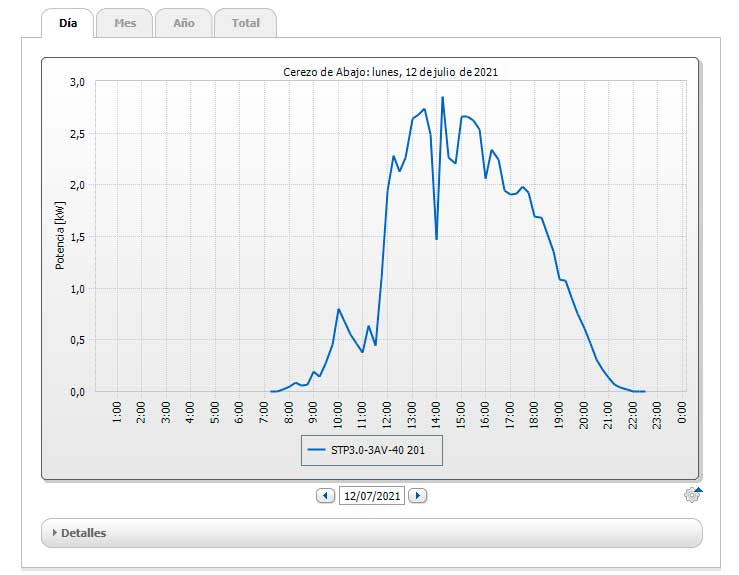
Task: Expand the Detalles section
Action: (372, 533)
